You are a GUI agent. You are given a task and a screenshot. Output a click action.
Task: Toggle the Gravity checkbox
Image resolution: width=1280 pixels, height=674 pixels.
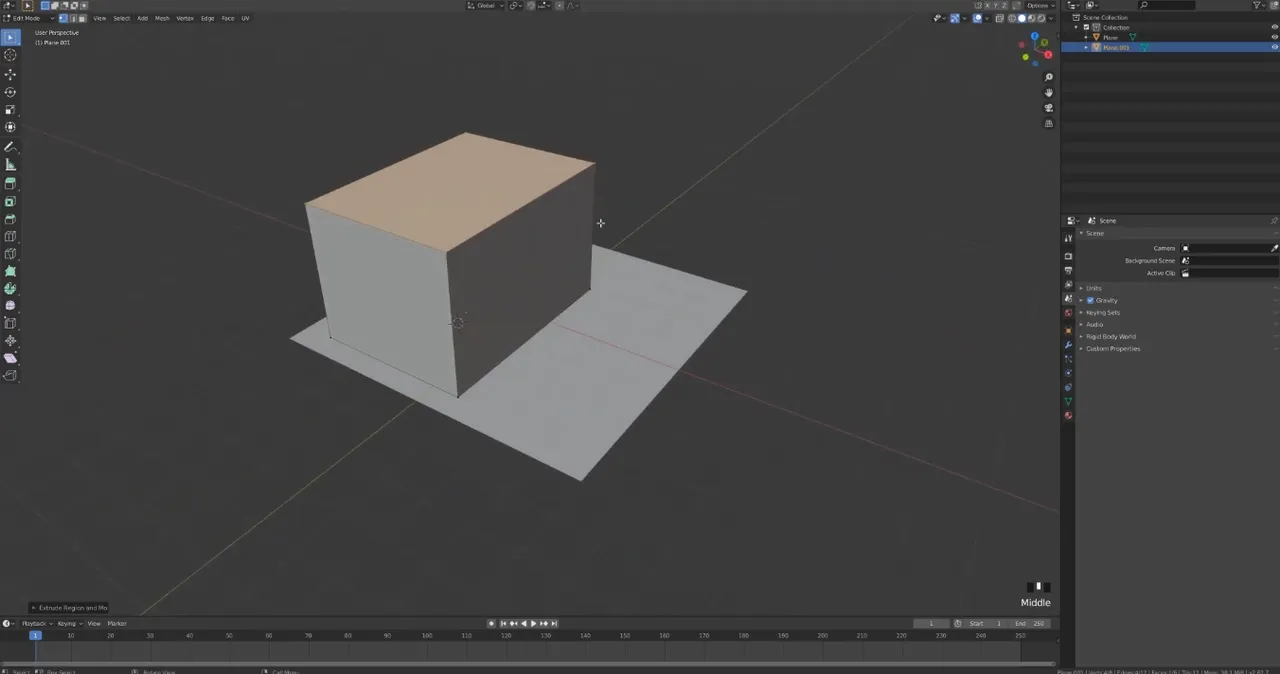pyautogui.click(x=1090, y=300)
